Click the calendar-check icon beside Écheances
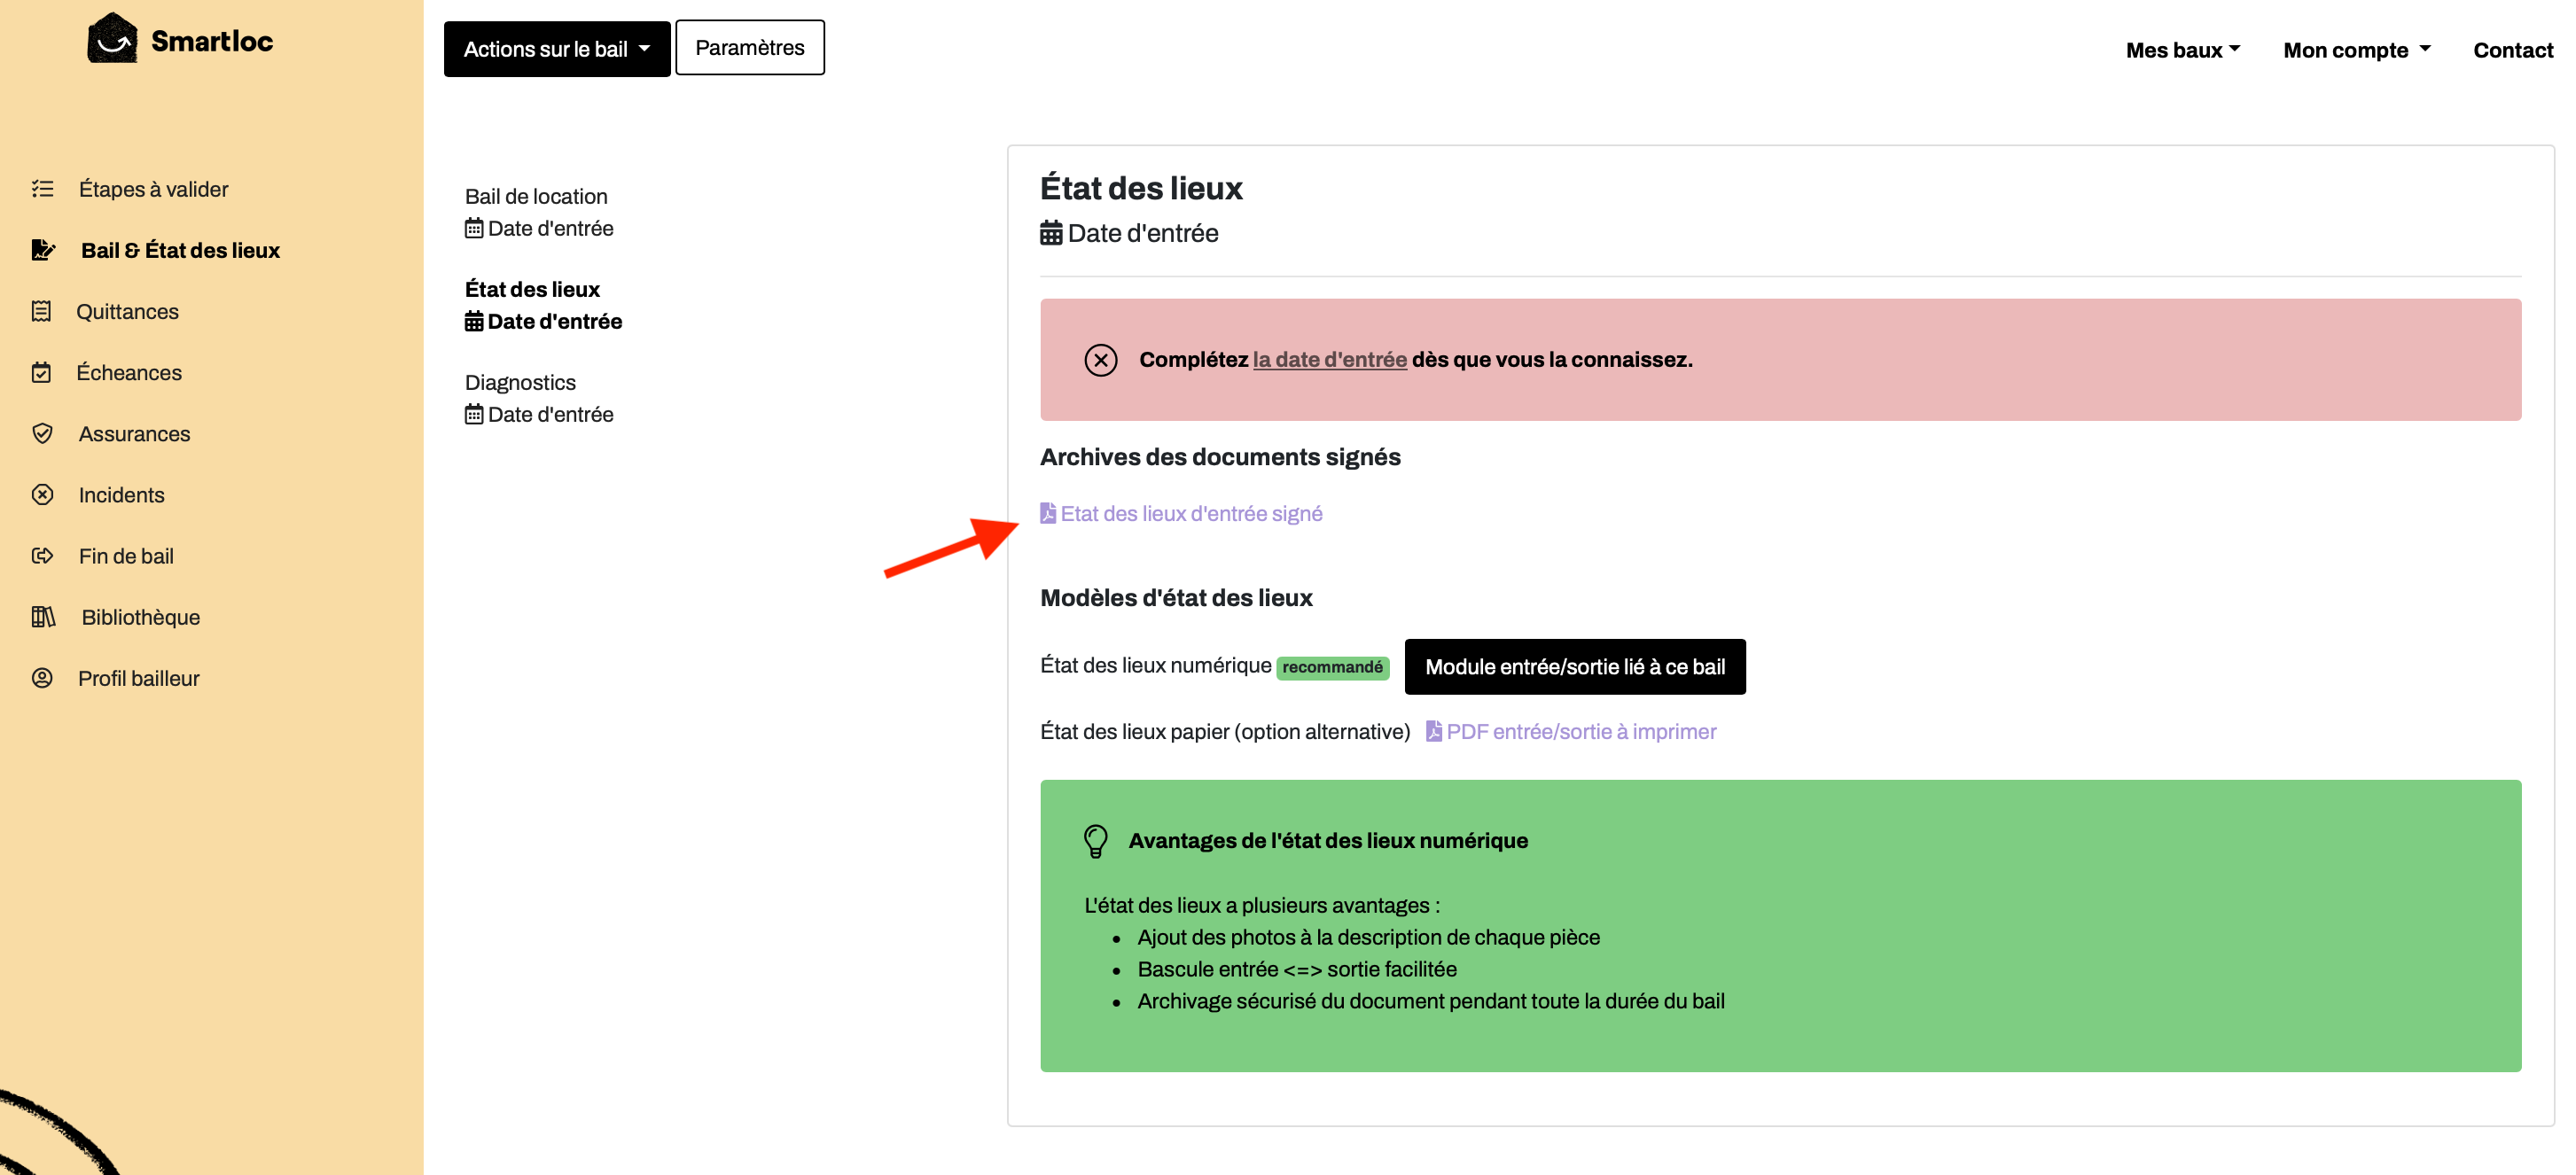The width and height of the screenshot is (2576, 1175). 41,372
